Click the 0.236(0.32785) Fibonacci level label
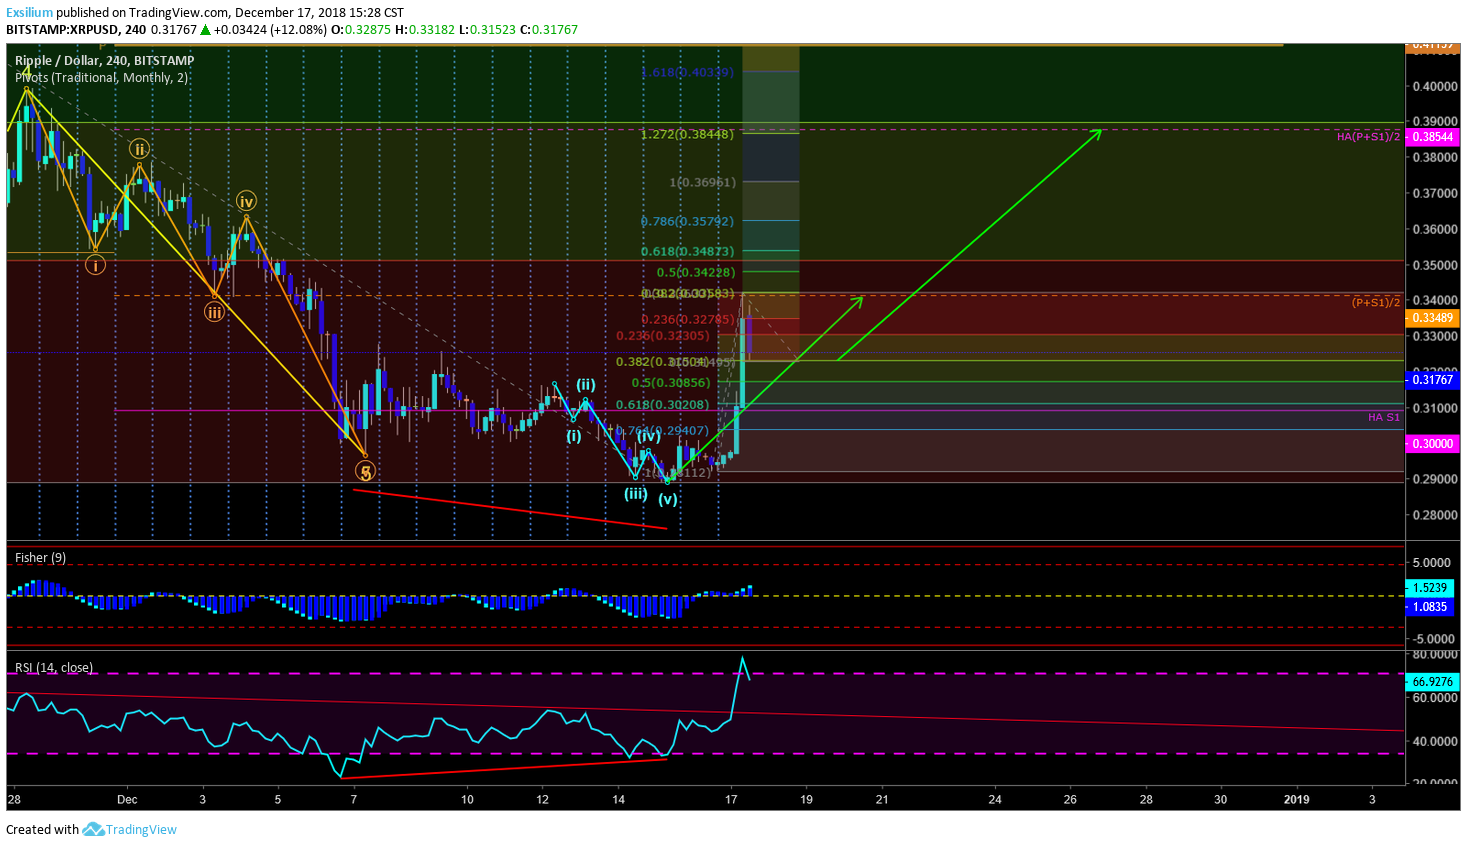This screenshot has width=1467, height=847. tap(688, 320)
